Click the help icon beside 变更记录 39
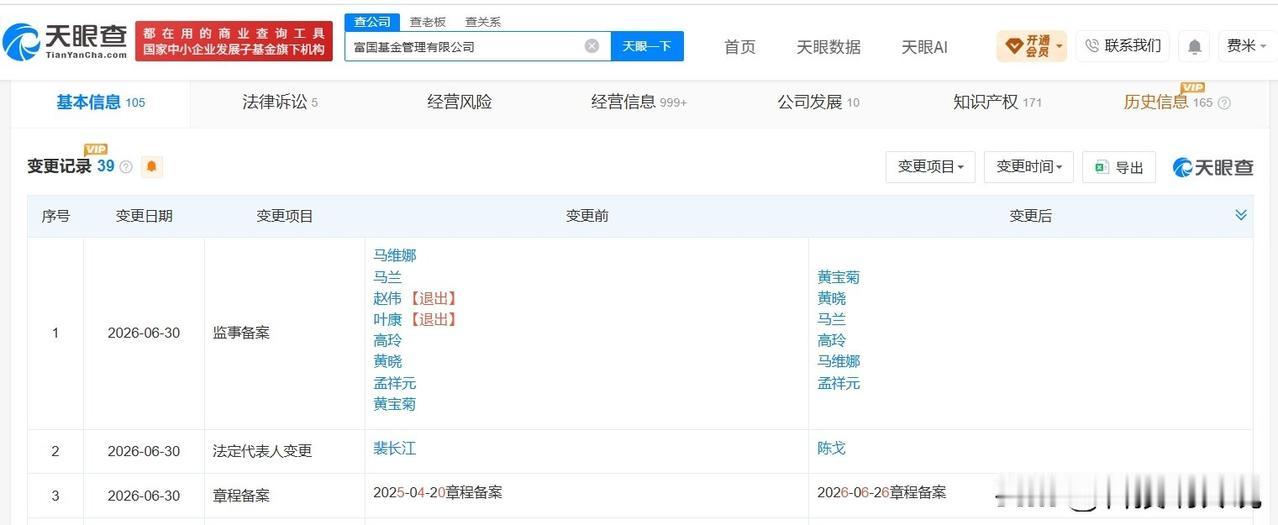1278x525 pixels. coord(126,167)
